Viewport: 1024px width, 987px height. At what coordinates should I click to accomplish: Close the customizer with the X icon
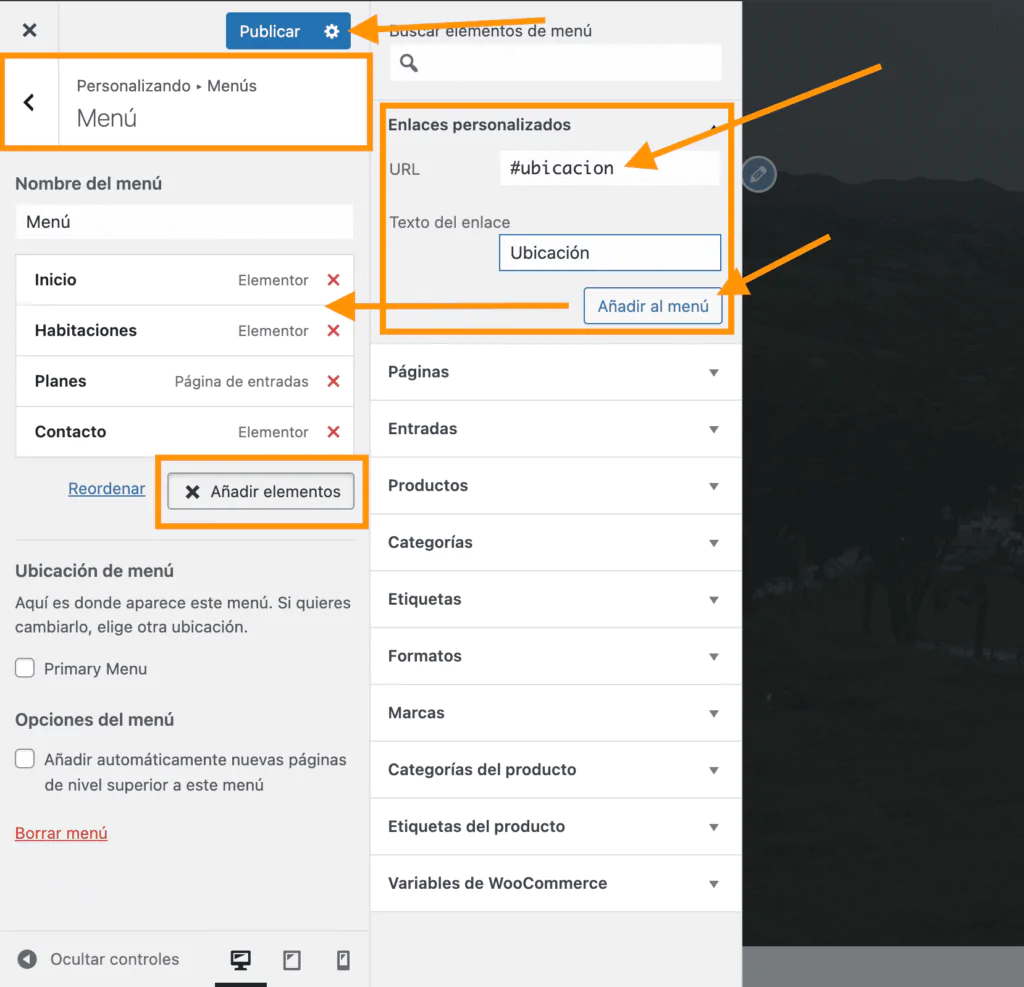pyautogui.click(x=29, y=30)
